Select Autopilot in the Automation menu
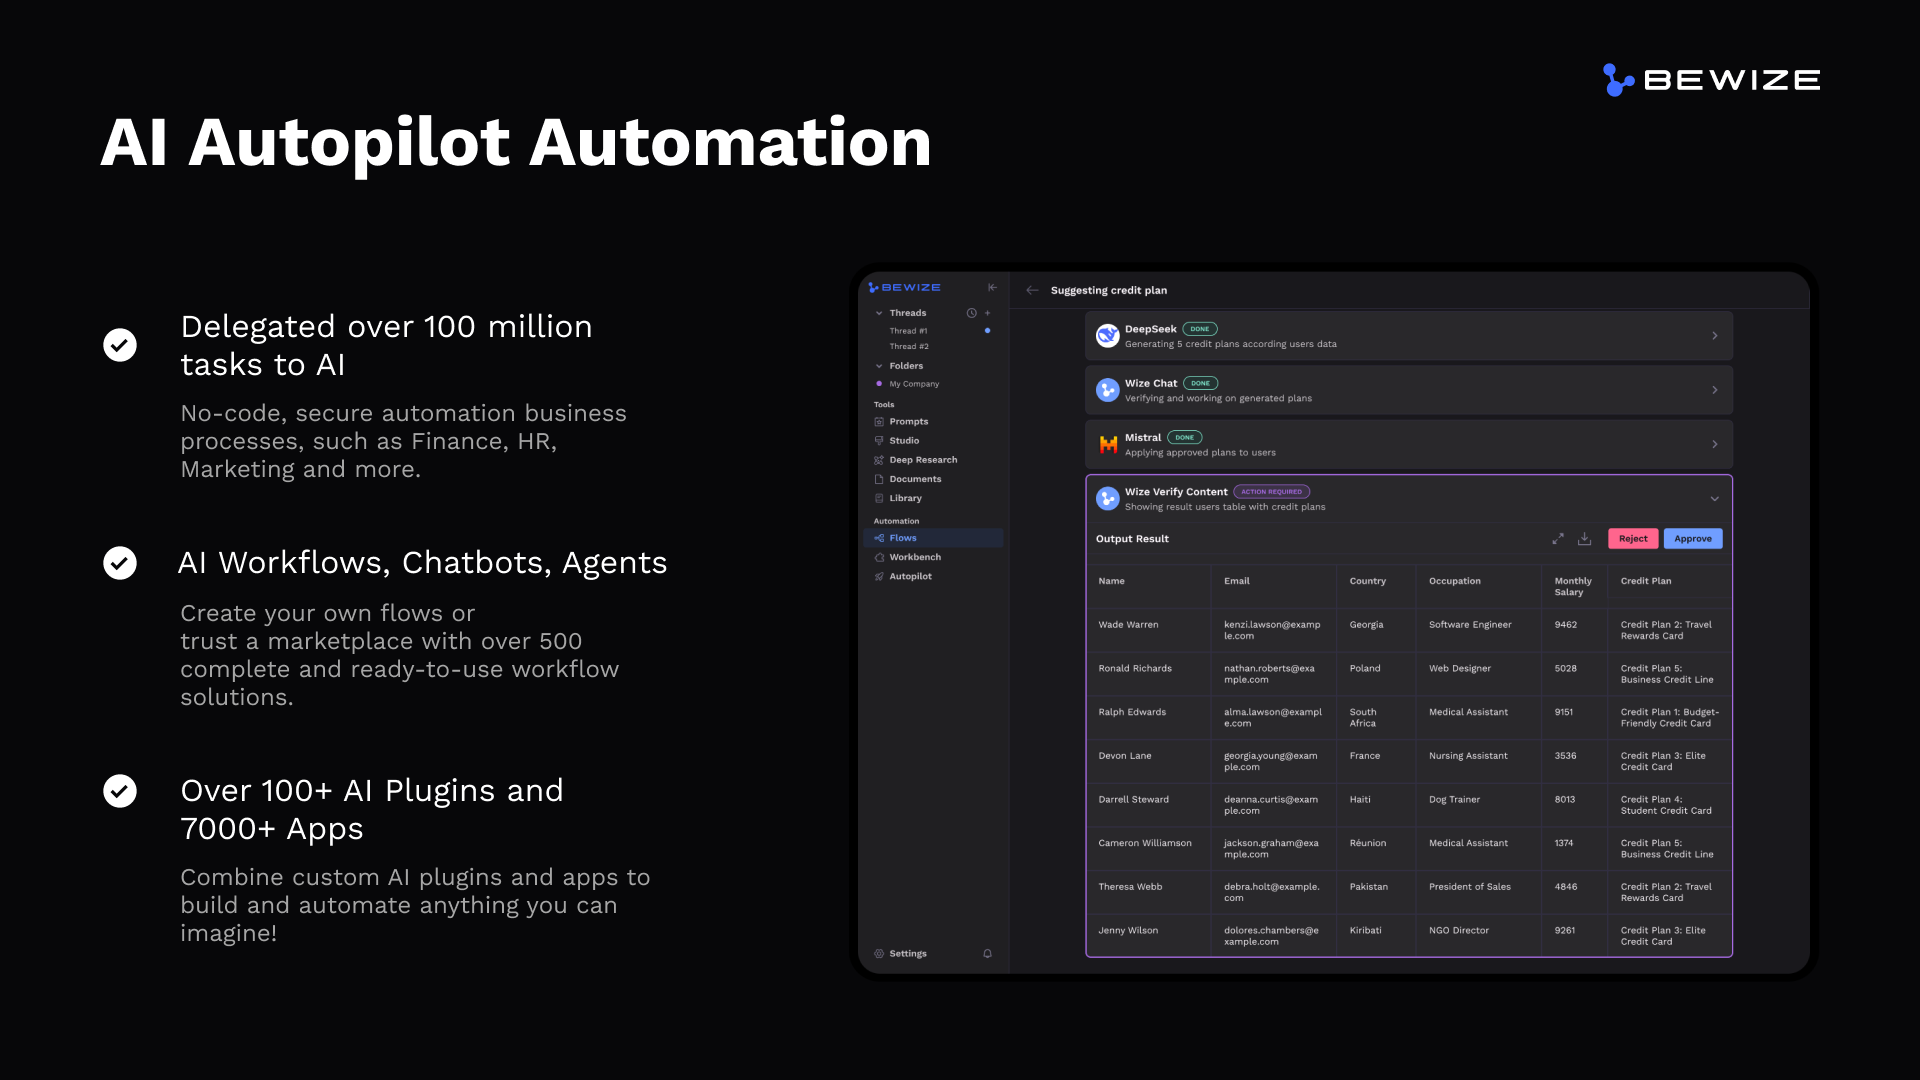The height and width of the screenshot is (1080, 1920). 910,577
